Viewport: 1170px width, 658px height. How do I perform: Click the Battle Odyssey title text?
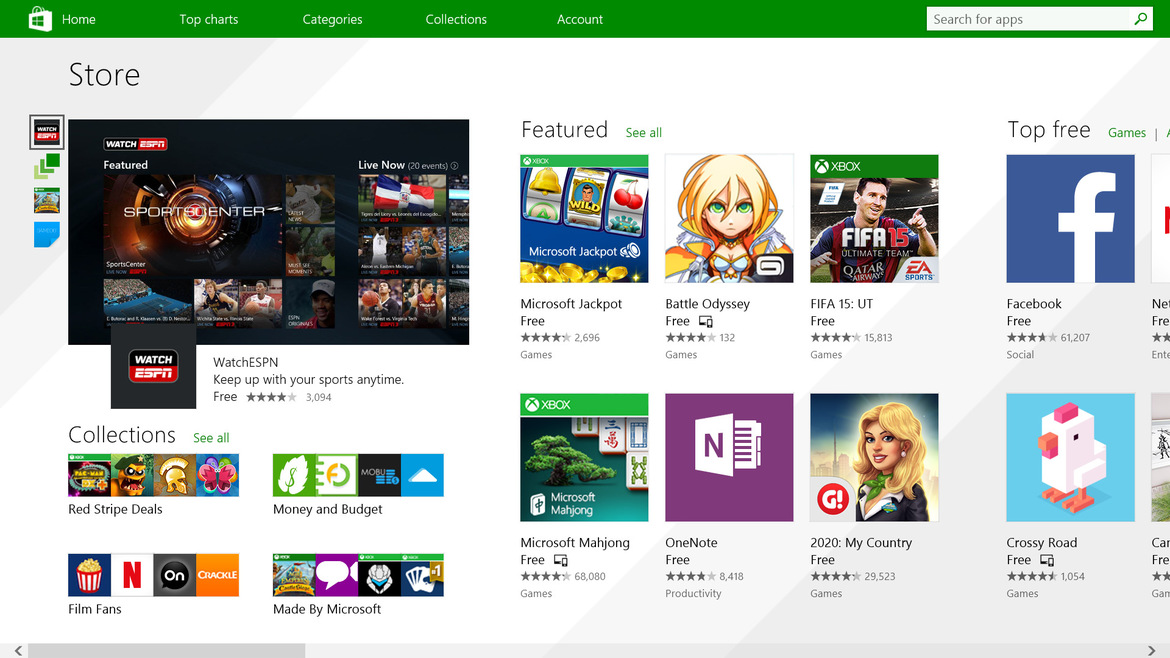(707, 304)
